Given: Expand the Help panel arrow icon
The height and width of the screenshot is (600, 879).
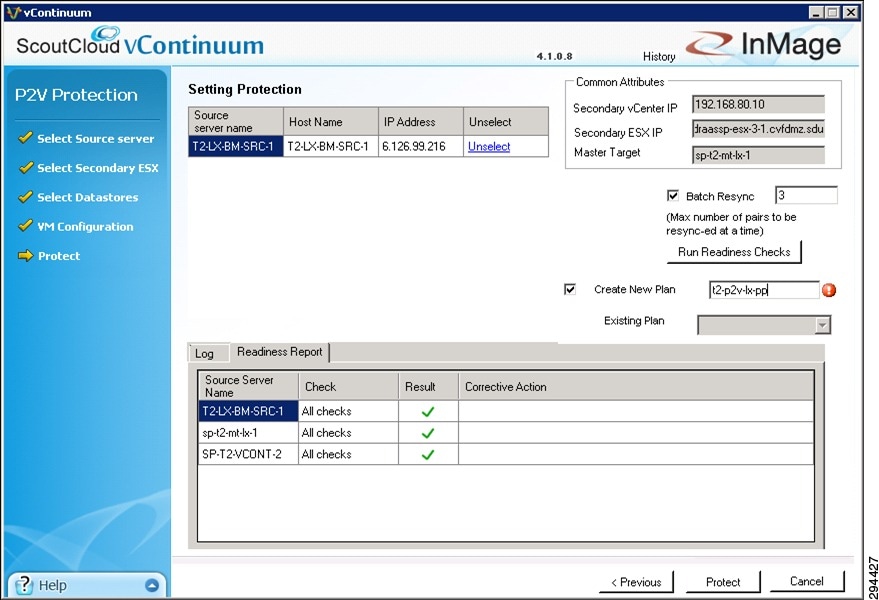Looking at the screenshot, I should pyautogui.click(x=152, y=585).
